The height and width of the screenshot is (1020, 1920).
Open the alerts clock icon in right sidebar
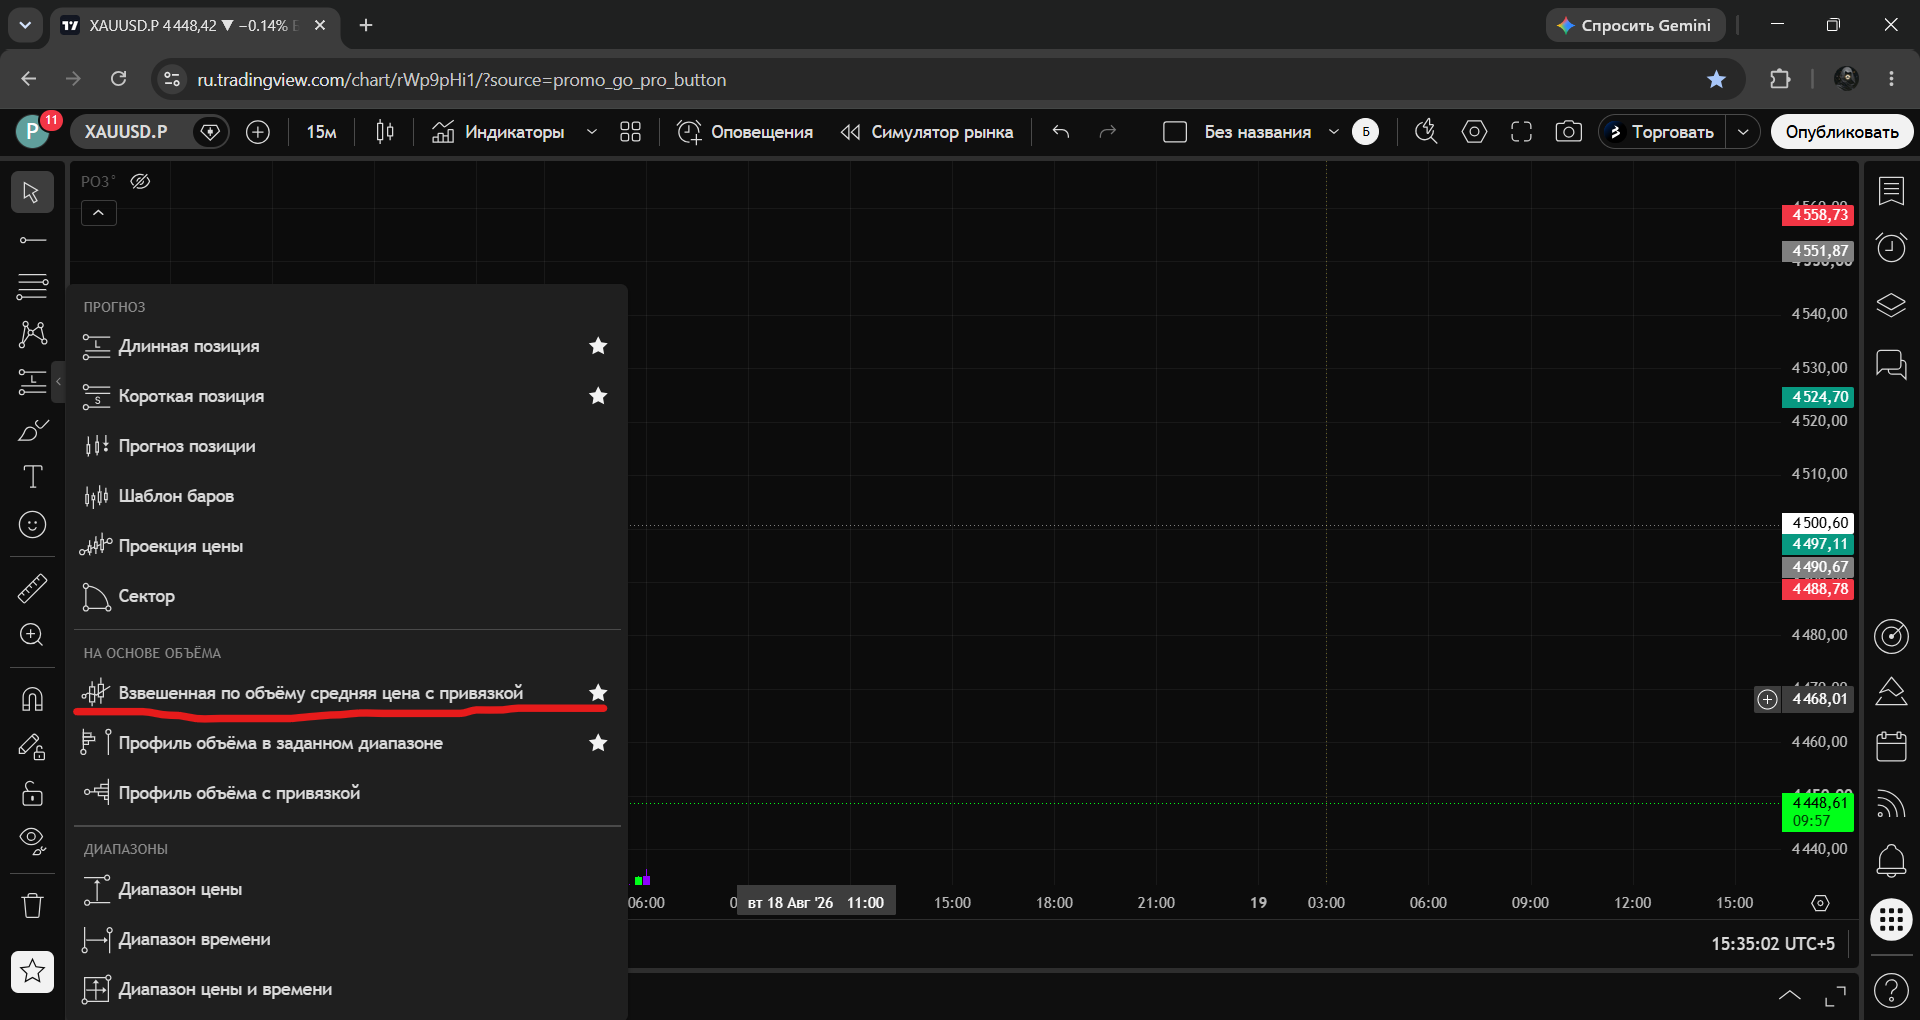[x=1891, y=247]
